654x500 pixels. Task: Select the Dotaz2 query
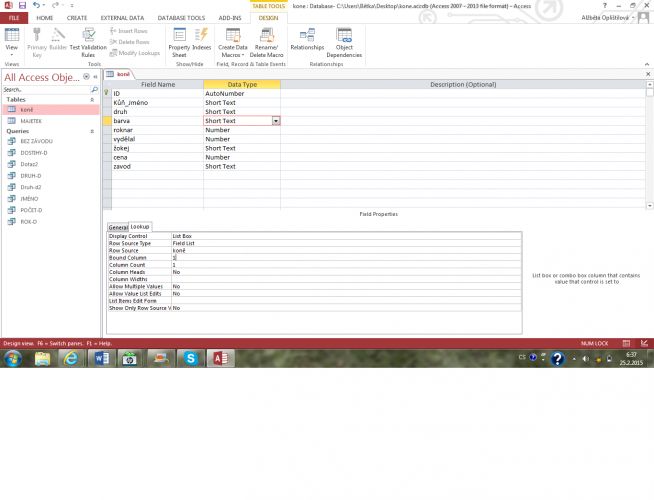[51, 164]
